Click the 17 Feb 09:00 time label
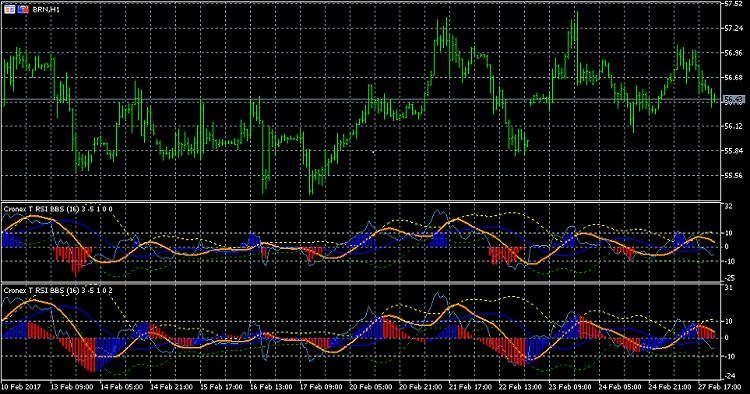Screen dimensions: 750x394 pos(321,387)
